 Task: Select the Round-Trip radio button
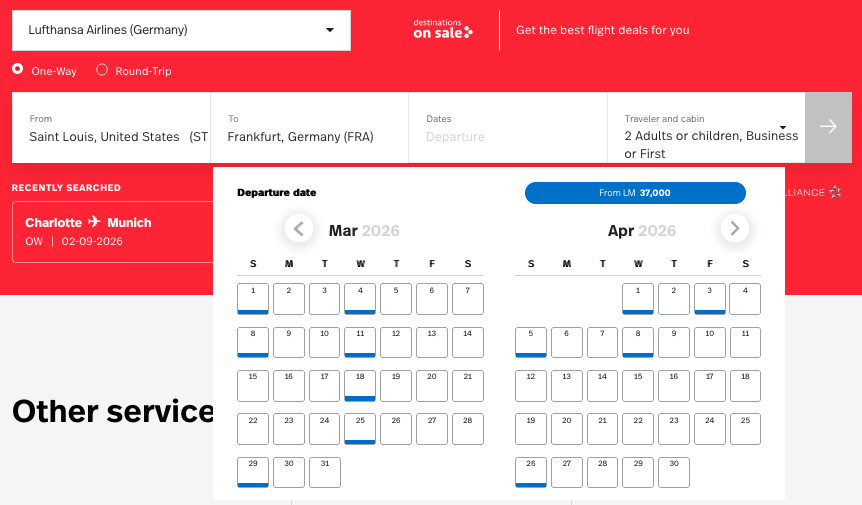(102, 70)
